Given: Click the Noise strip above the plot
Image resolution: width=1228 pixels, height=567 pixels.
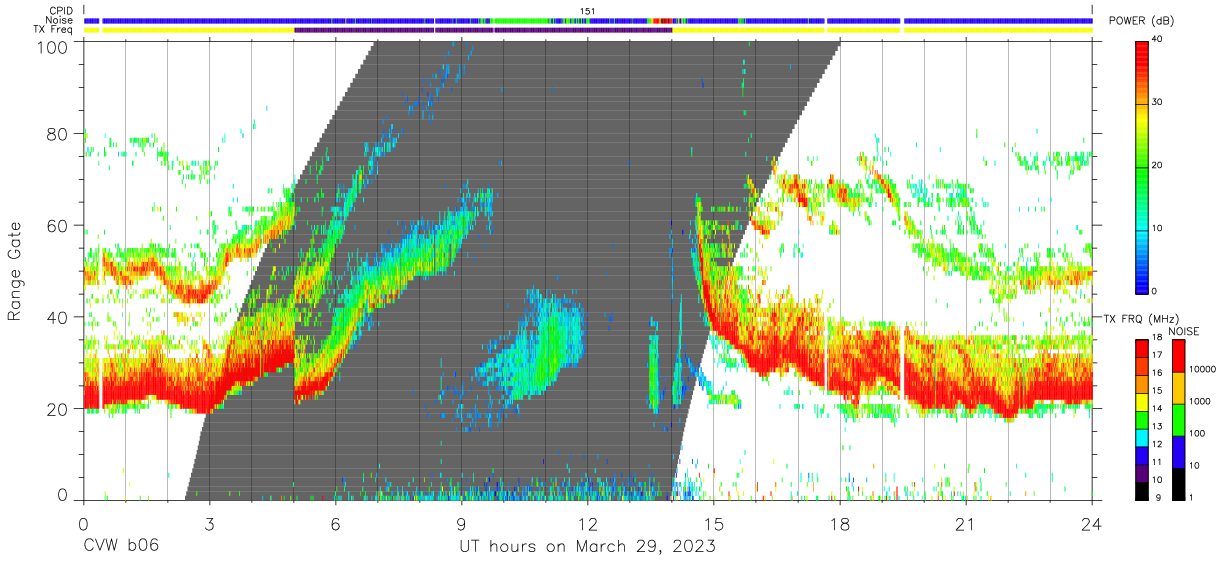Looking at the screenshot, I should (588, 20).
